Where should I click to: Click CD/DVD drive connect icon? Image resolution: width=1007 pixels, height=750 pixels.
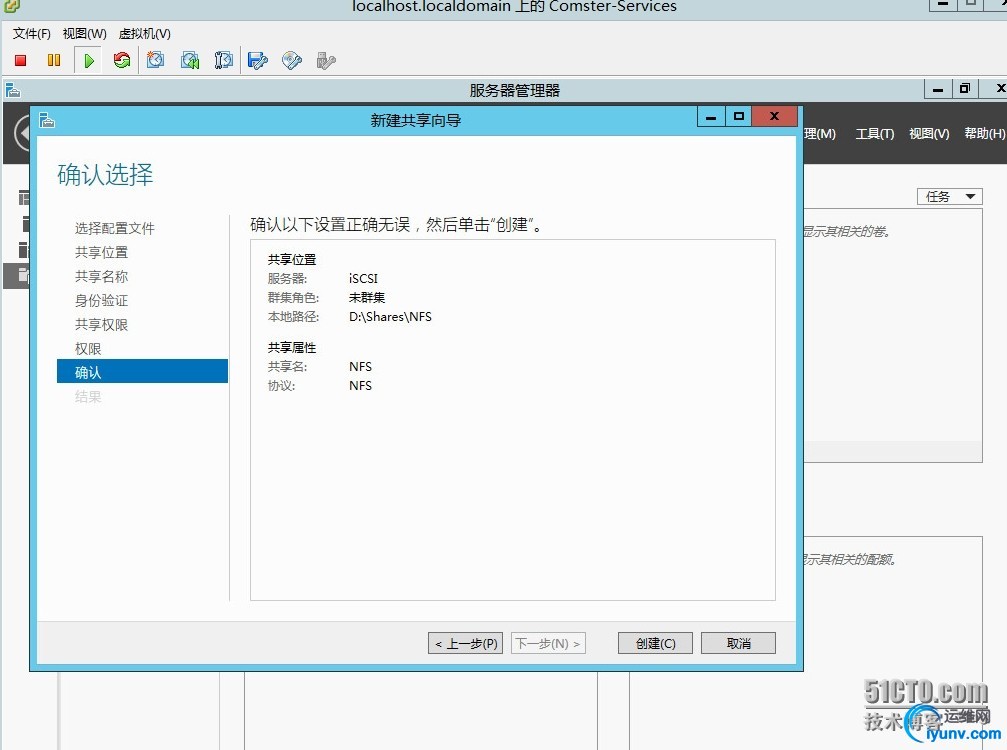coord(292,60)
